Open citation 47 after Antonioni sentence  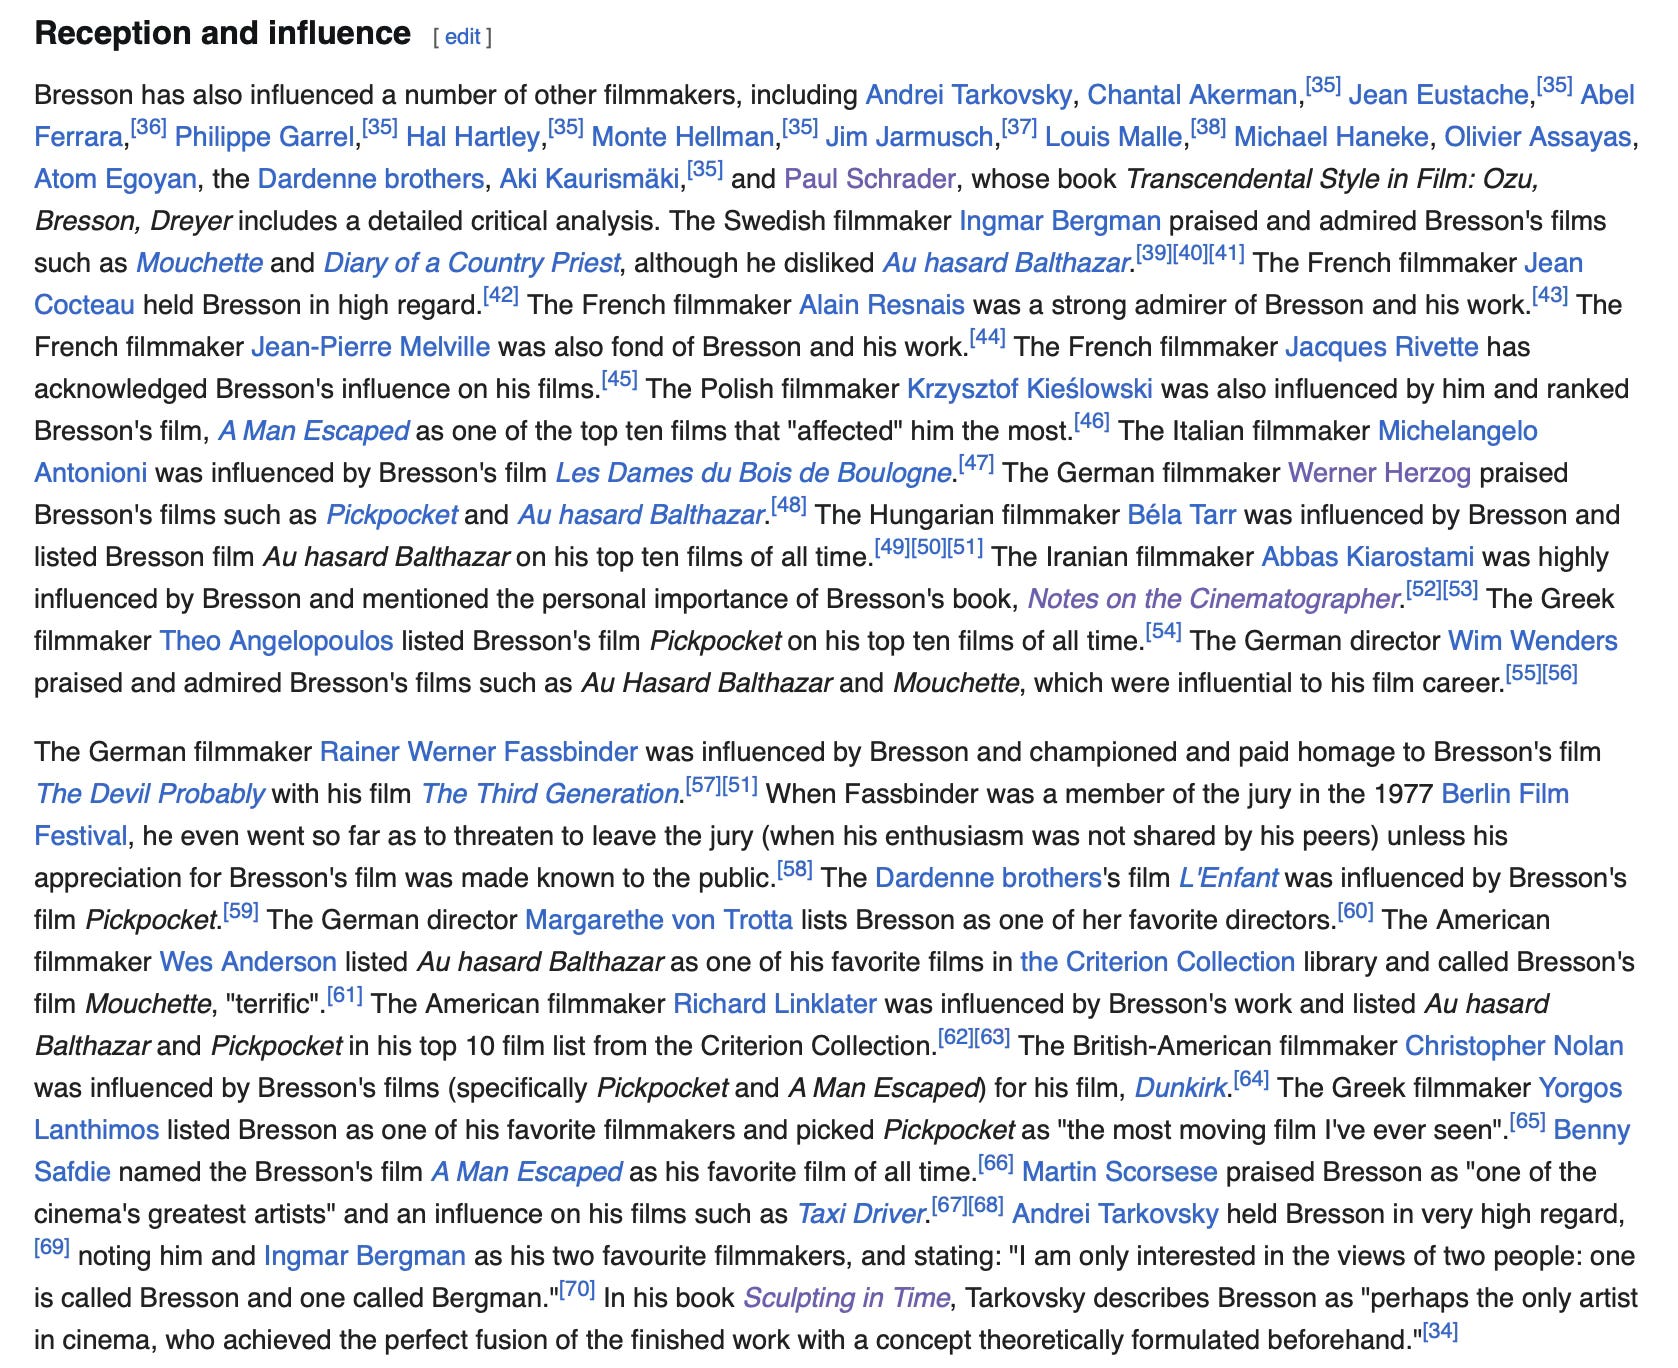976,463
